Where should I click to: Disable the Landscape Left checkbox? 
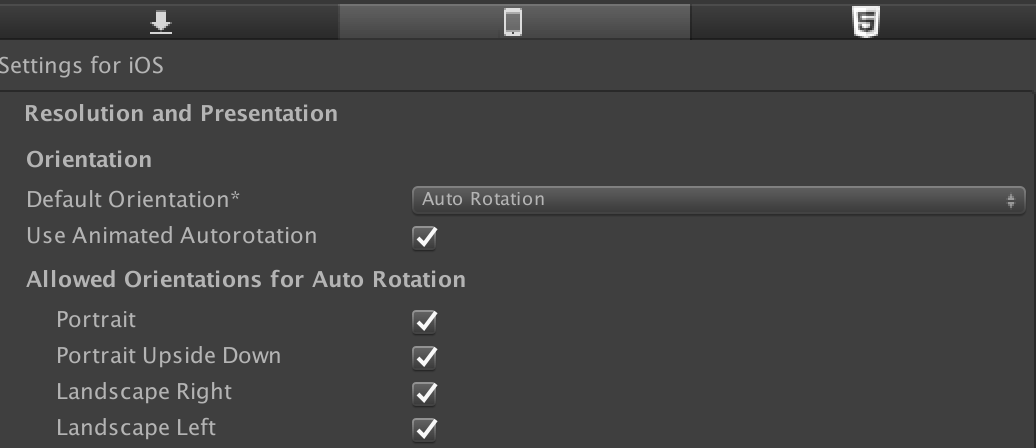click(424, 429)
